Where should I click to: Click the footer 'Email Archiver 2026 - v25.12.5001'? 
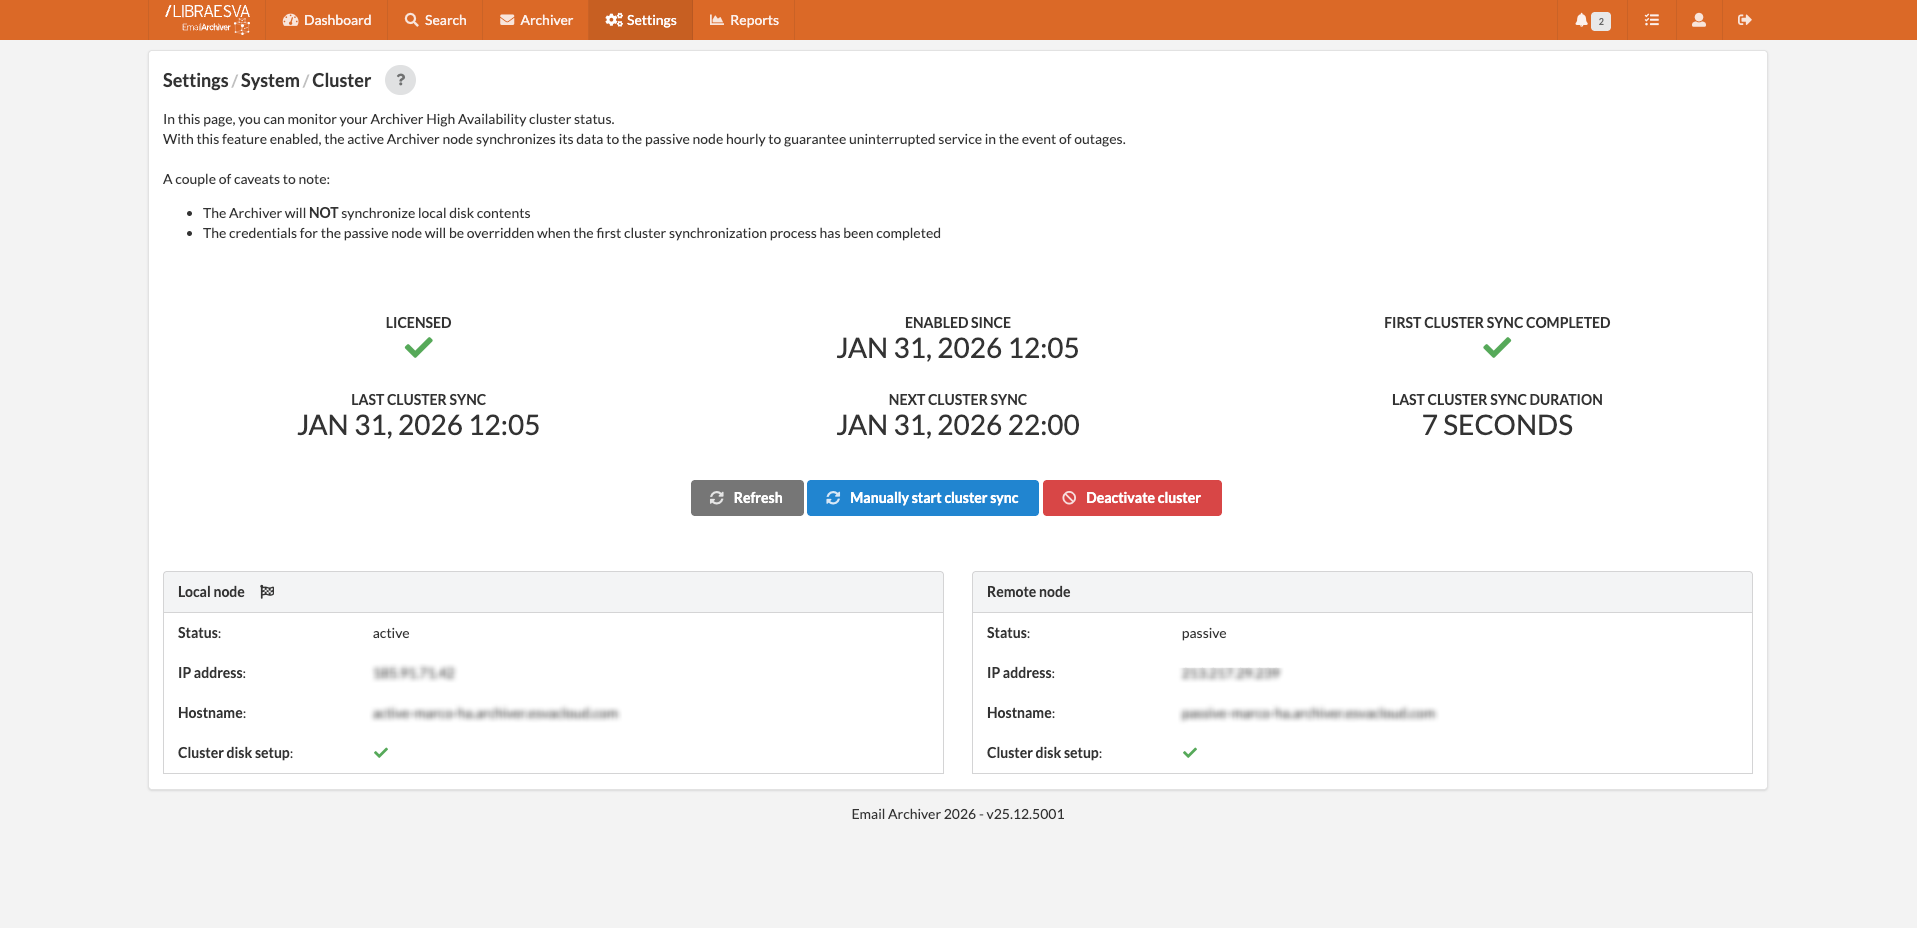tap(958, 814)
